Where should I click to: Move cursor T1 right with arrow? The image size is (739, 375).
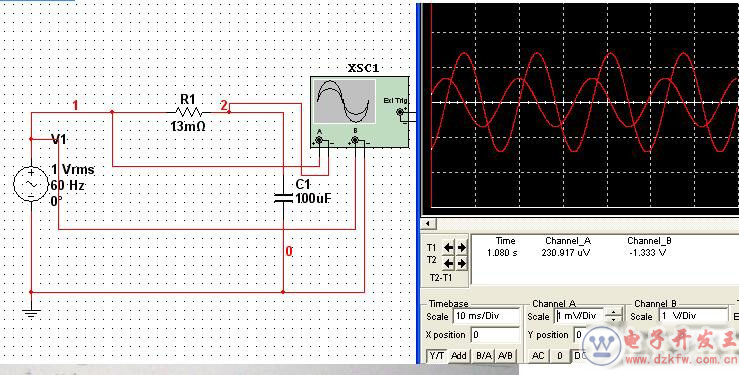tap(461, 247)
